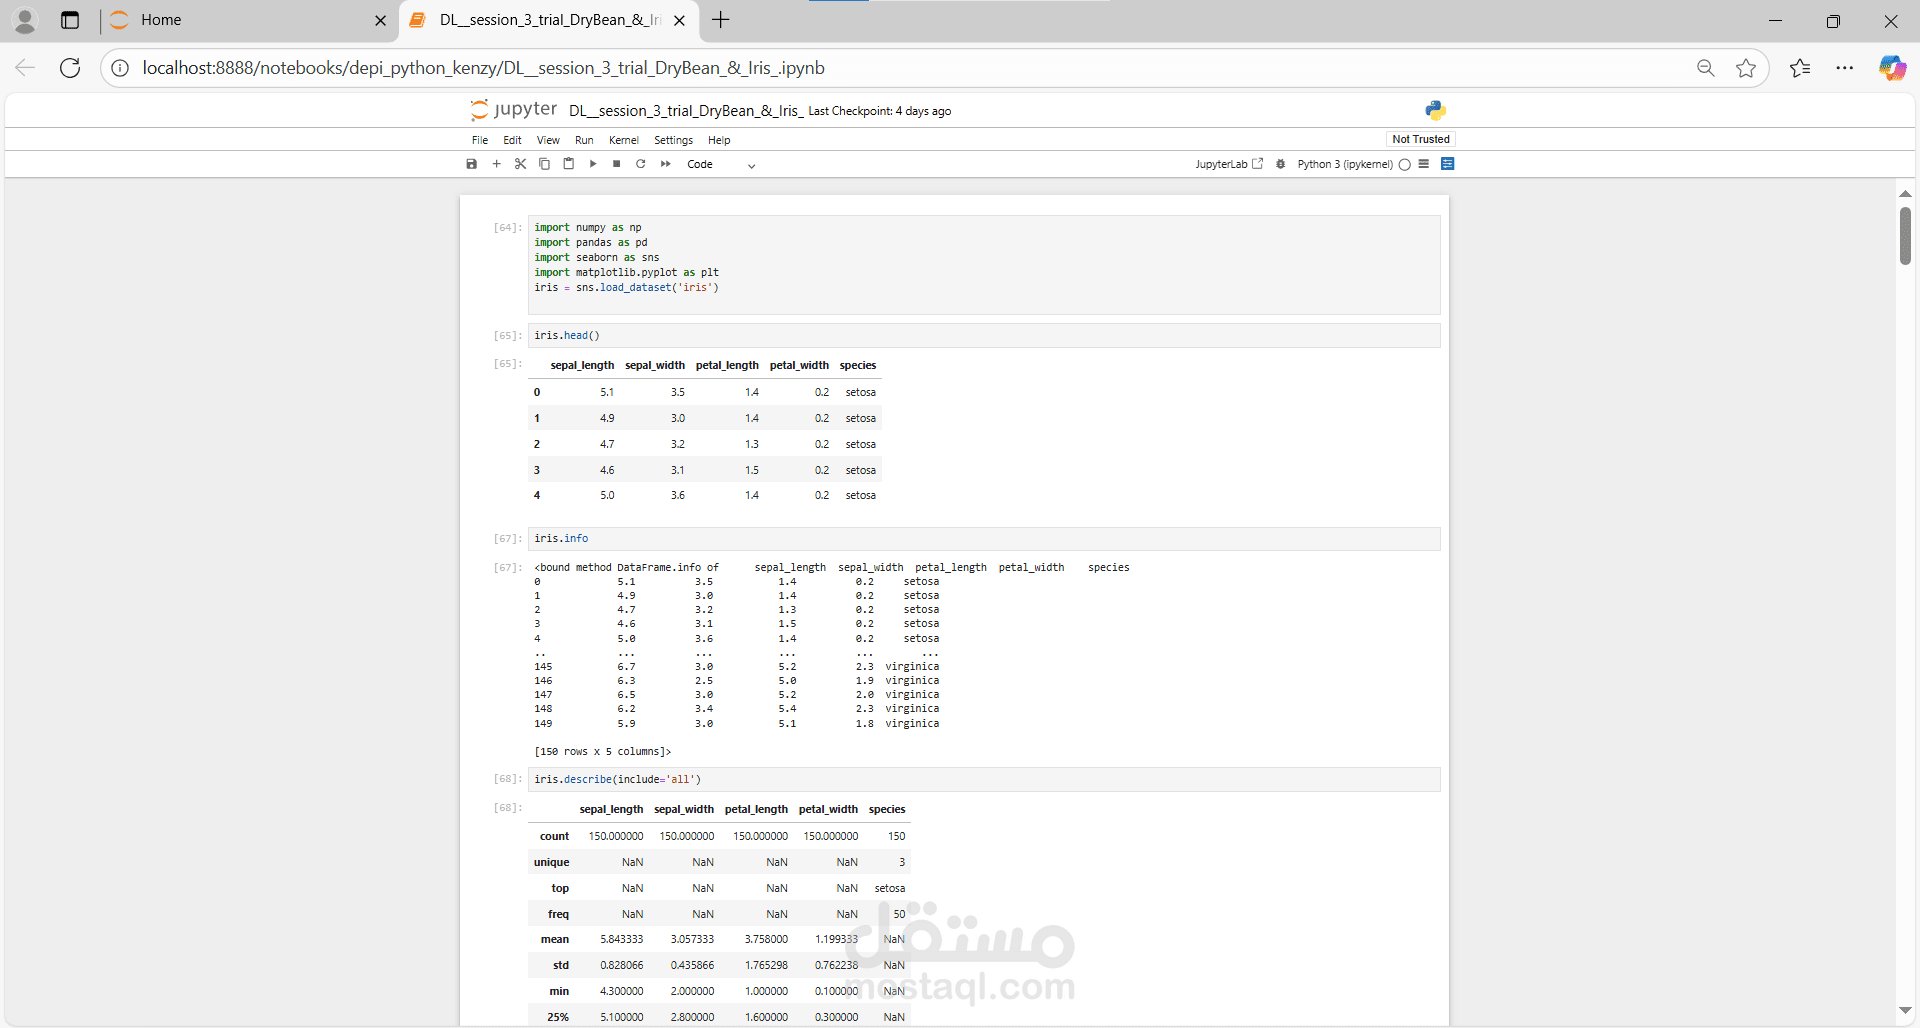Click the 5.843333 mean value

622,939
